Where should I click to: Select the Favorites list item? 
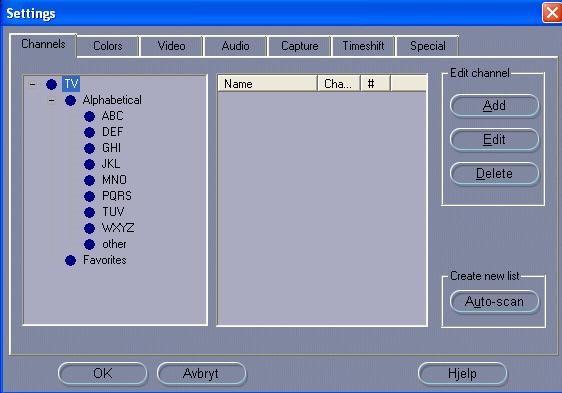pyautogui.click(x=105, y=260)
